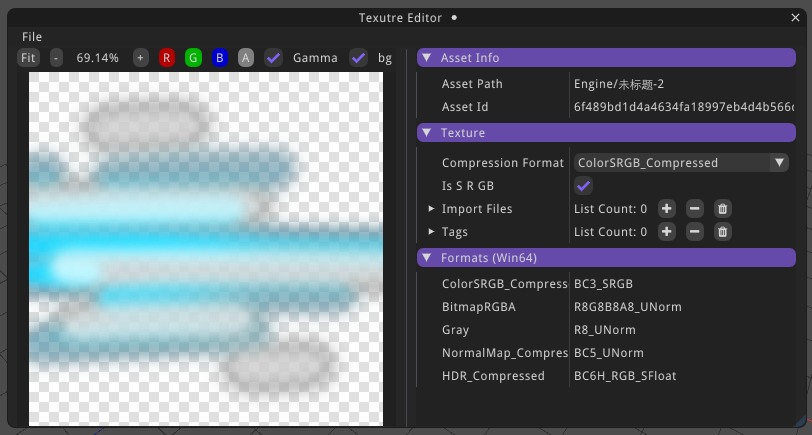Add an item to Import Files
The height and width of the screenshot is (435, 812).
coord(666,209)
